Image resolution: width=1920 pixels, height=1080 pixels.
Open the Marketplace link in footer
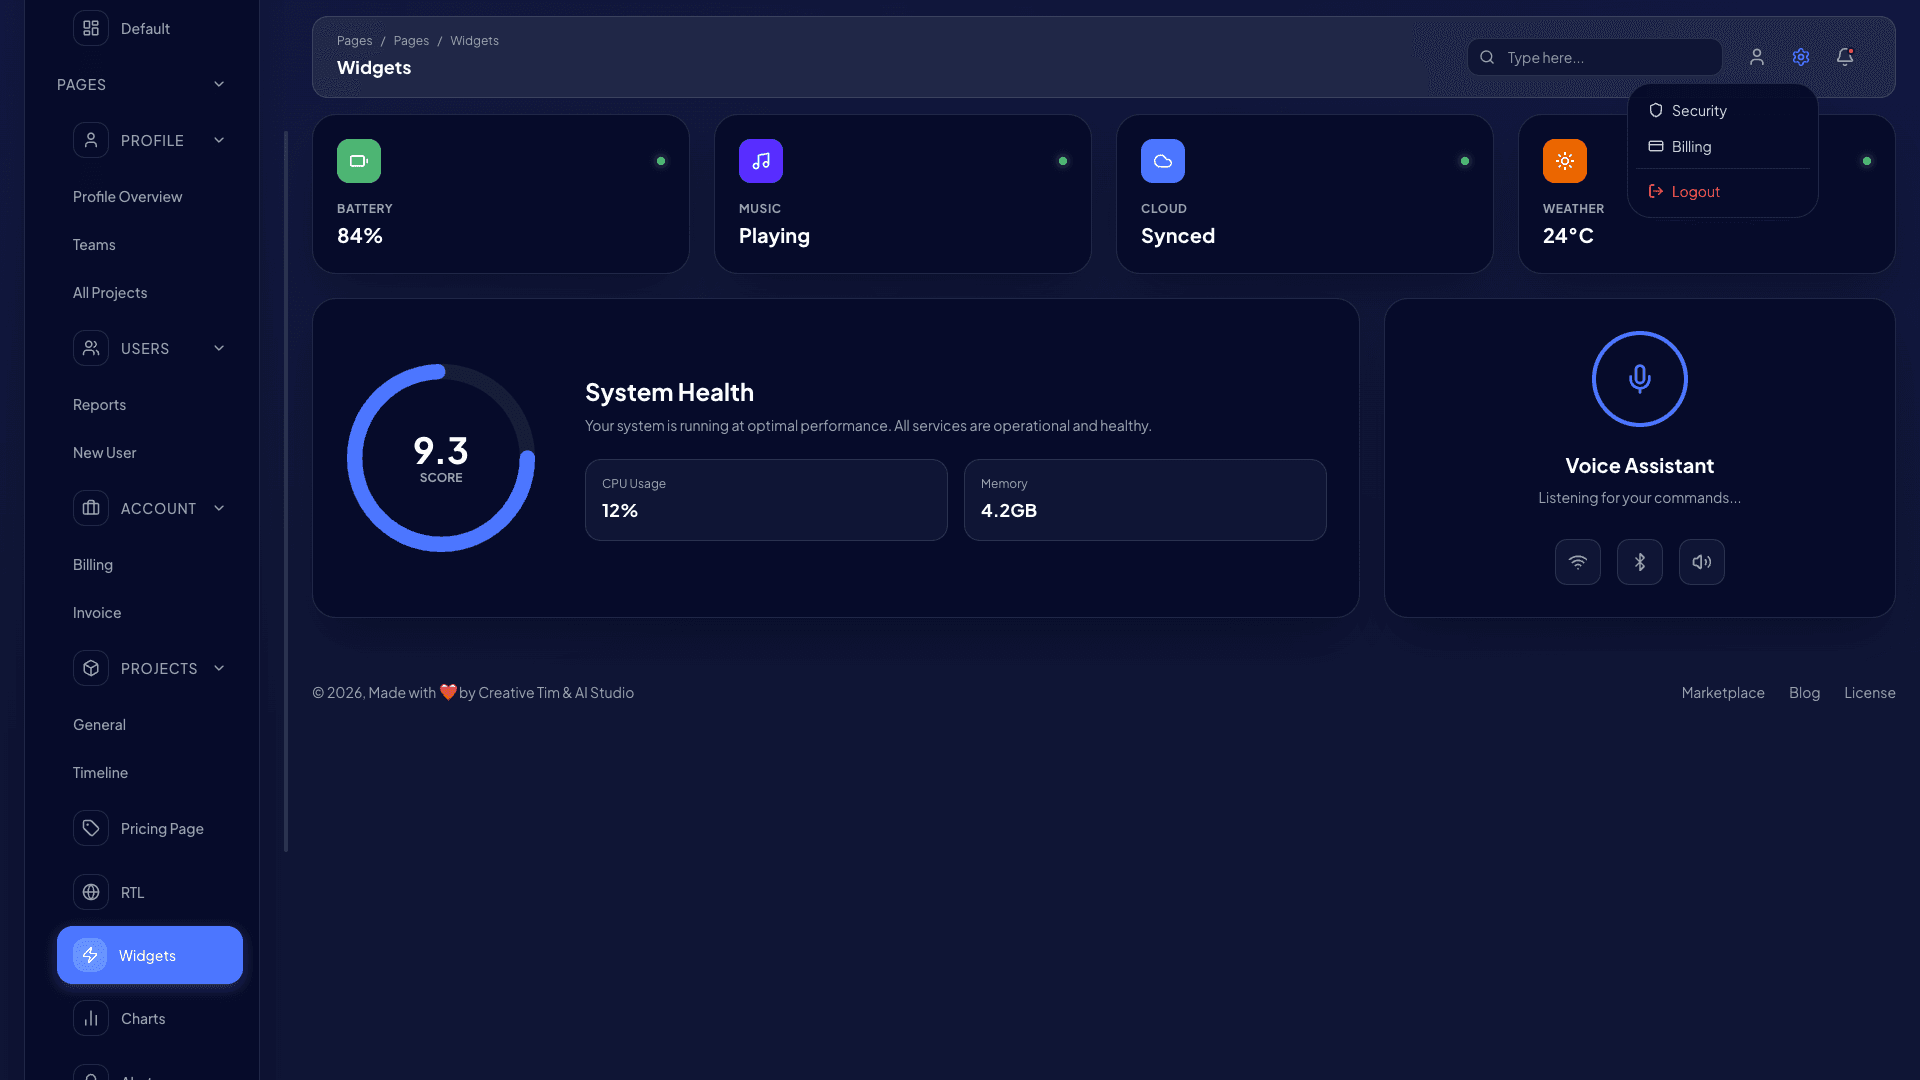(1722, 692)
